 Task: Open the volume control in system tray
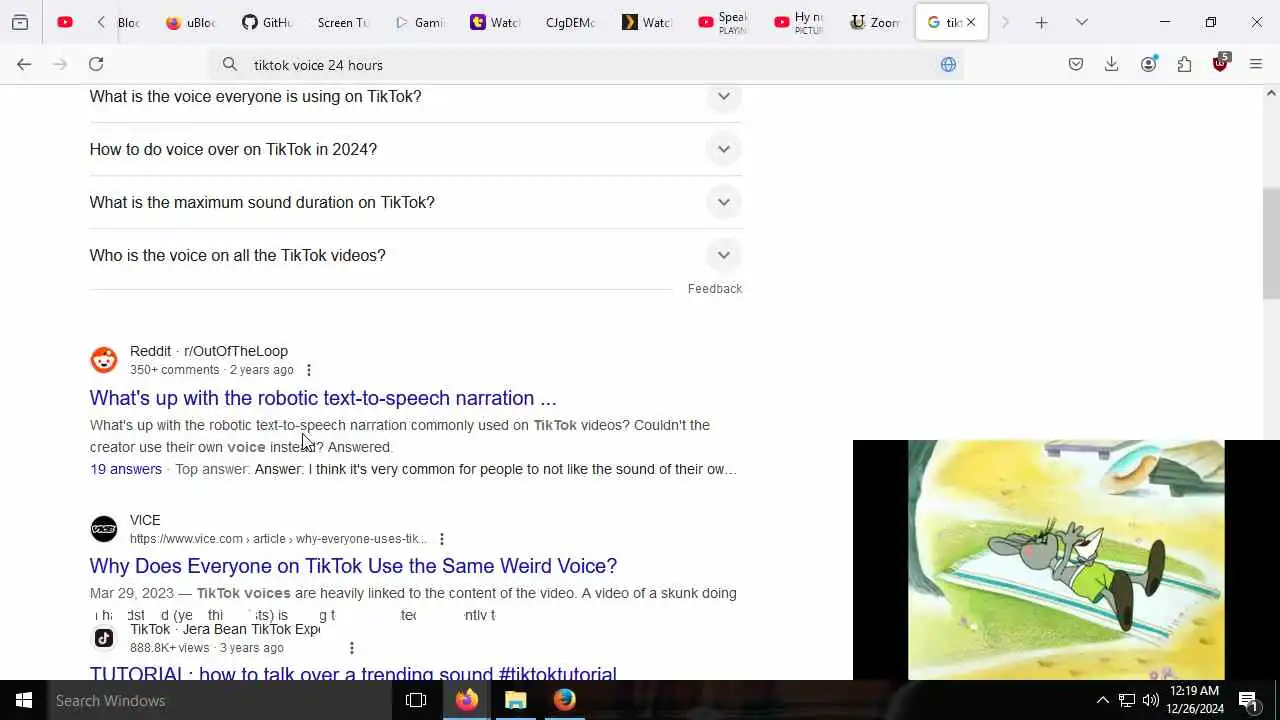(x=1151, y=700)
